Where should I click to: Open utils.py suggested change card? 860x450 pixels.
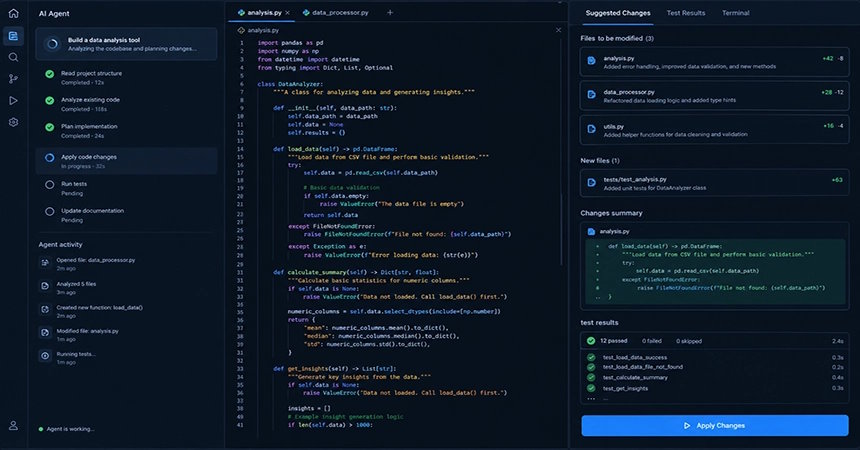715,130
